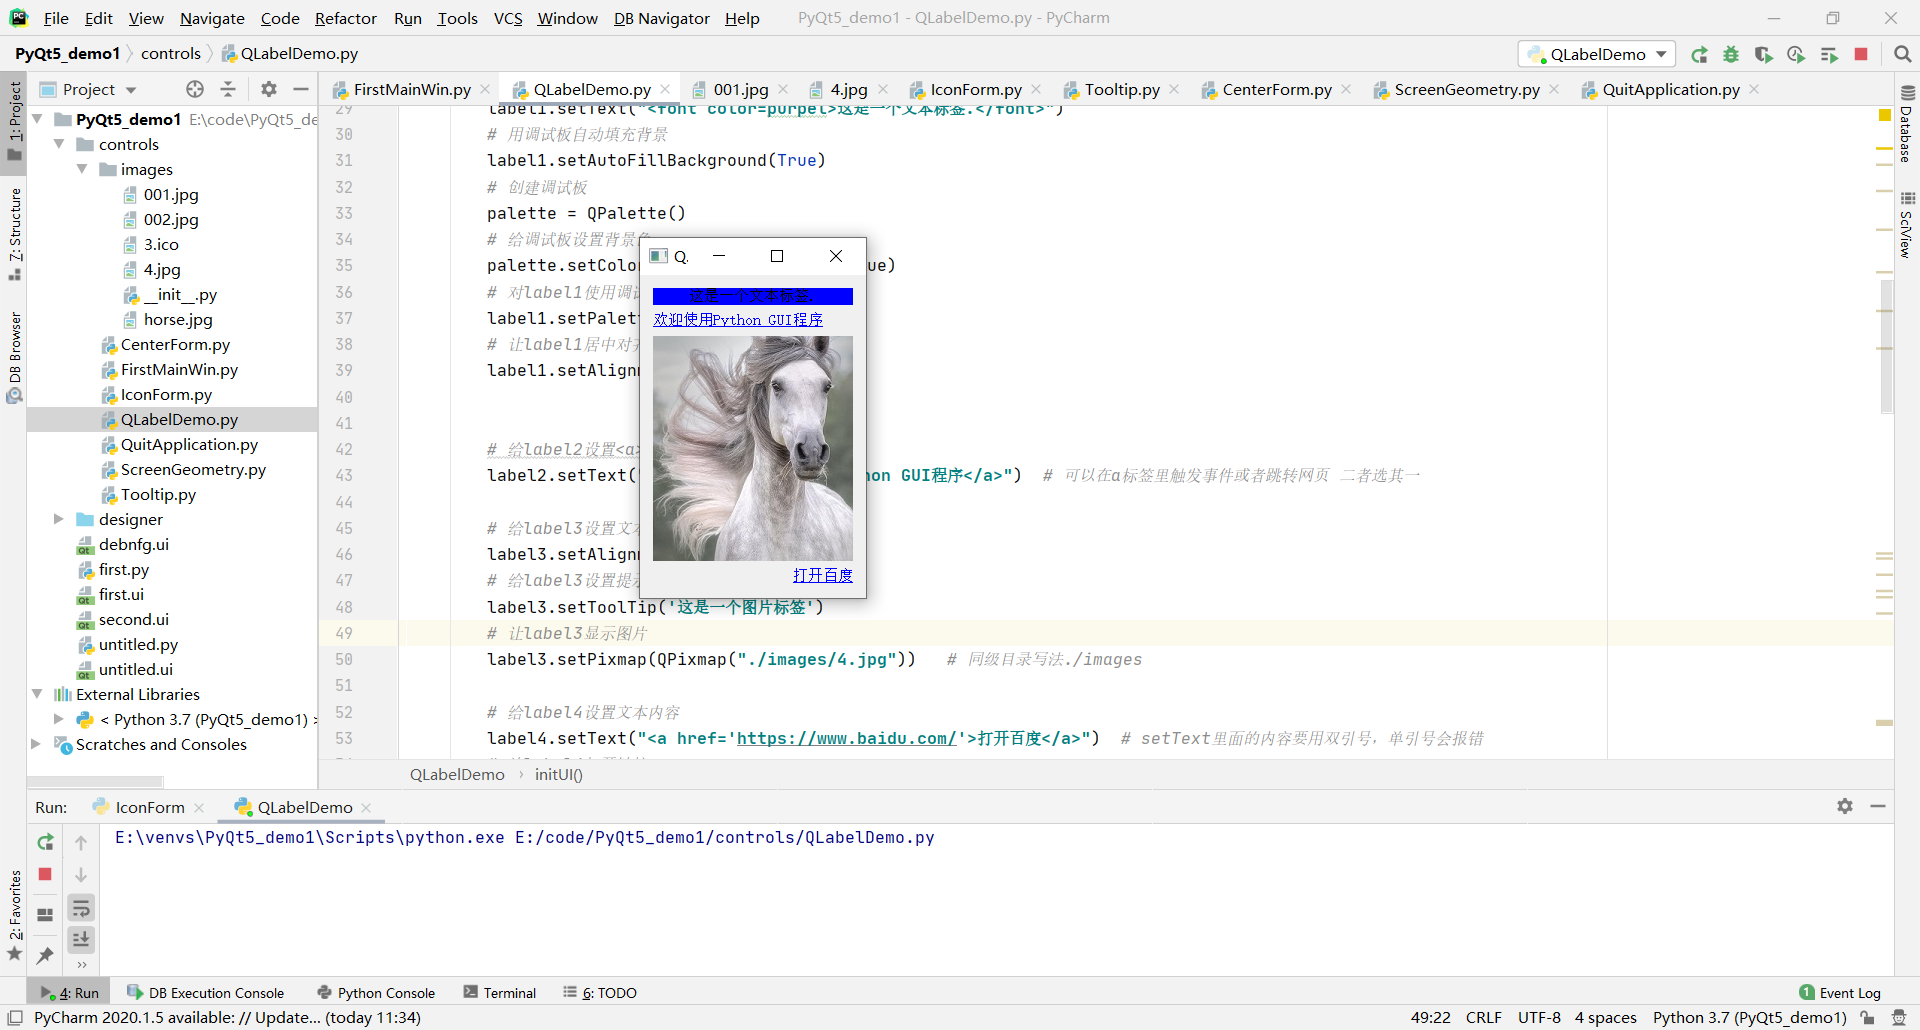Click the restore layout icon in Run panel

[x=45, y=914]
